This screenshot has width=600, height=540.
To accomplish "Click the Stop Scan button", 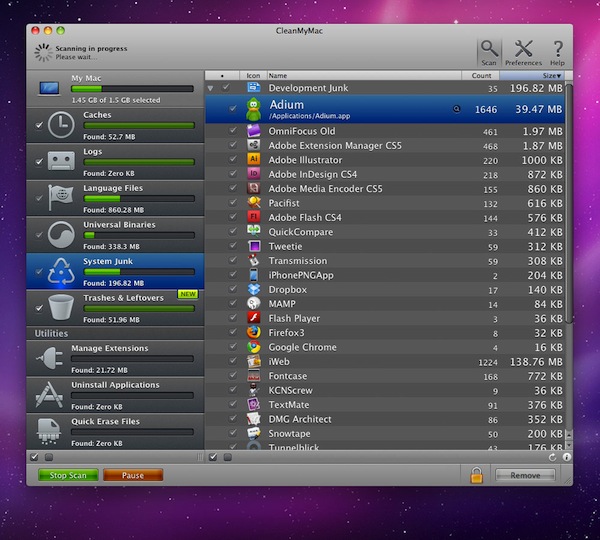I will 68,475.
